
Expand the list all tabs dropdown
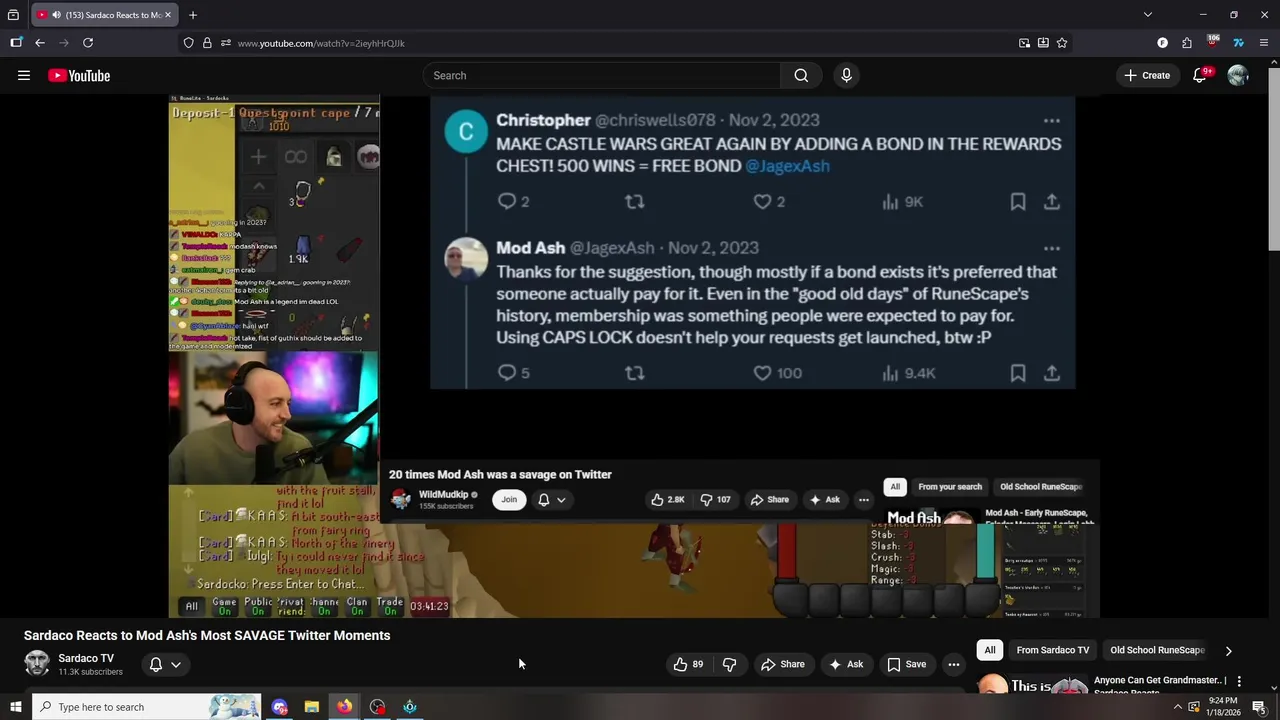coord(1148,15)
